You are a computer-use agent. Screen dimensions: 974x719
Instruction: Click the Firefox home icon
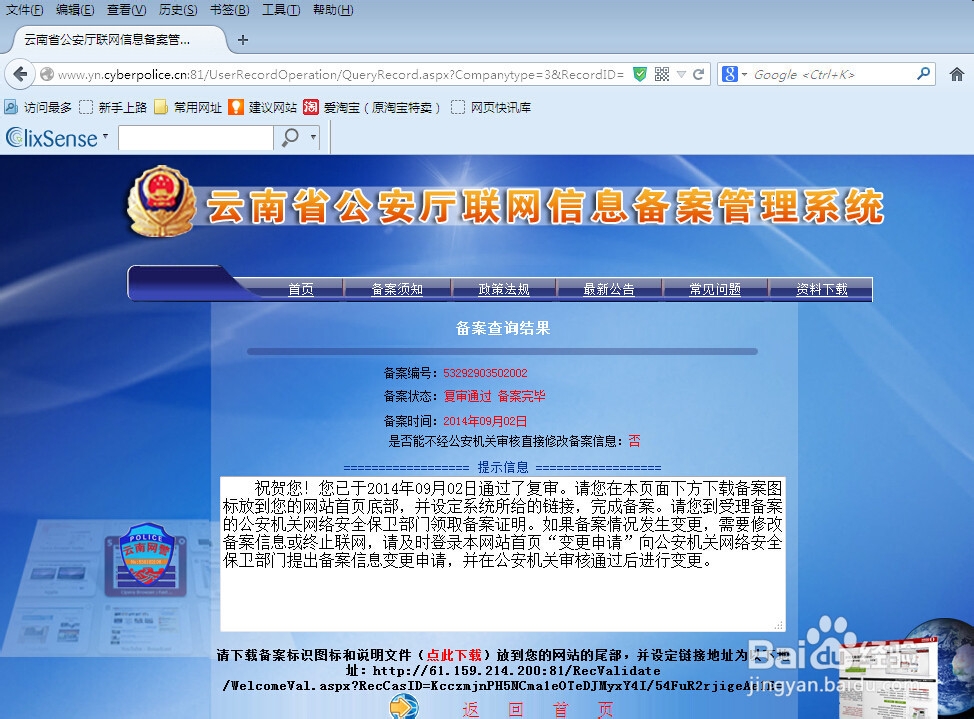coord(957,74)
